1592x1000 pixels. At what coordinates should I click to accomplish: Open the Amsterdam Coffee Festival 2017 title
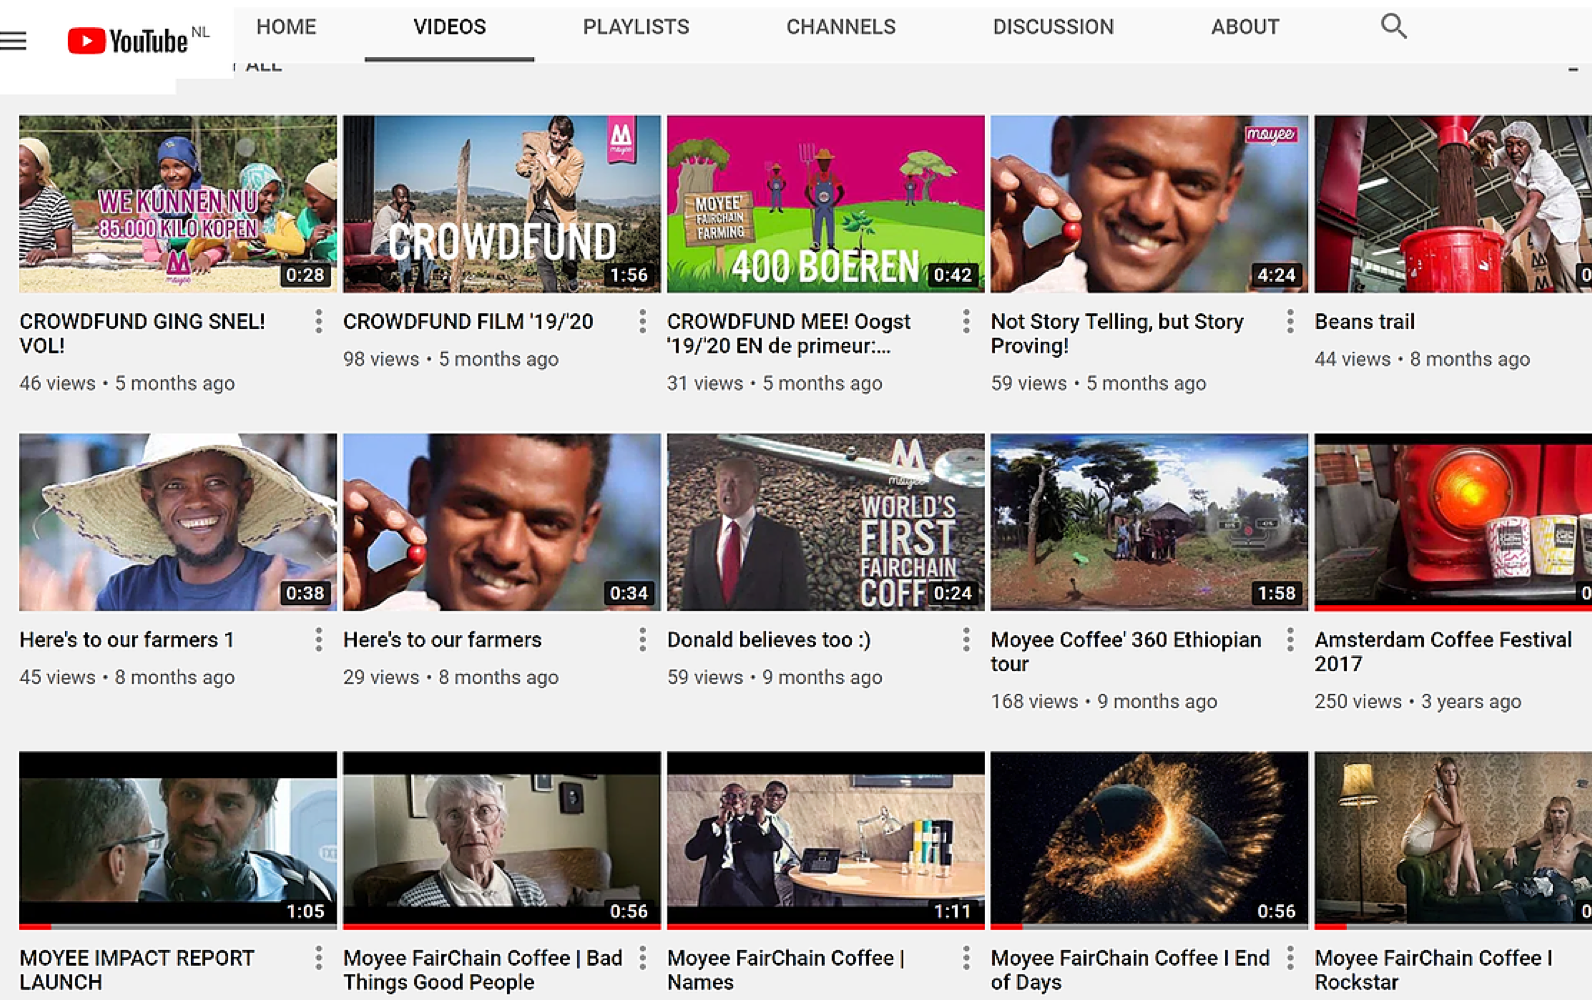click(1443, 651)
